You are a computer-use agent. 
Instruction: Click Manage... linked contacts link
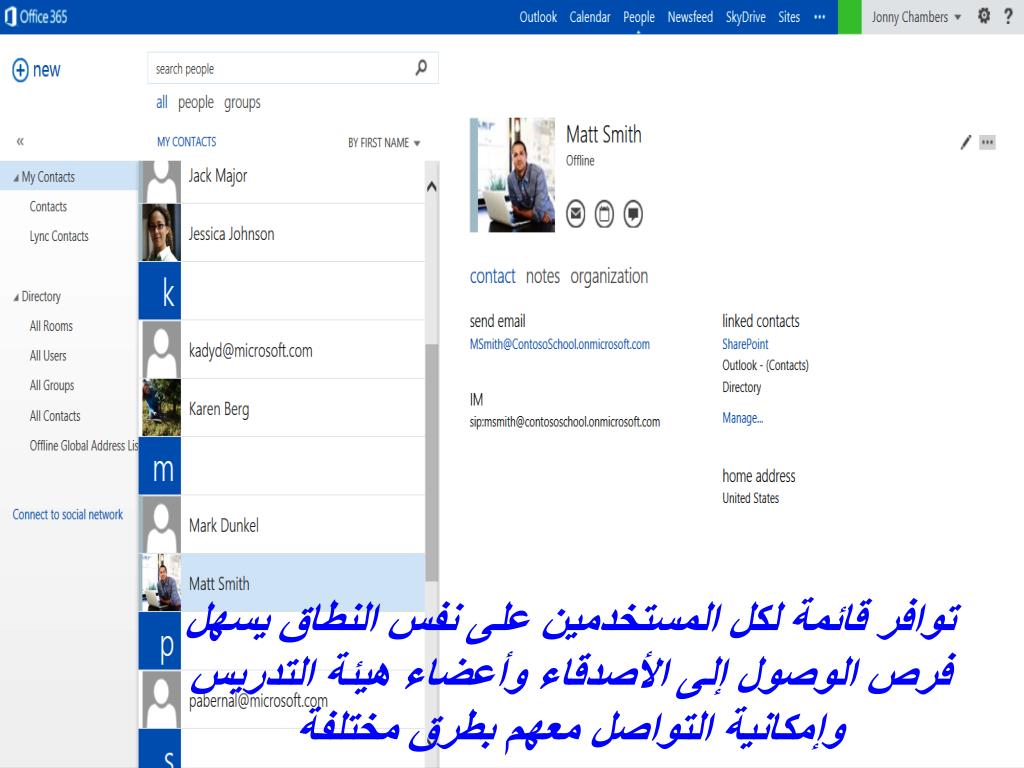(743, 418)
